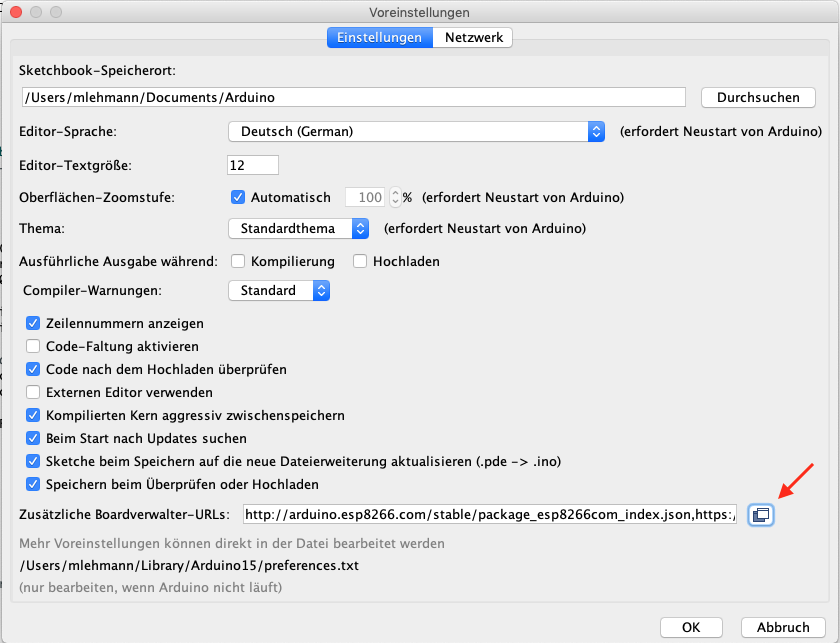Enable verbose output for Hochladen
Screen dimensions: 840x643
tap(360, 261)
